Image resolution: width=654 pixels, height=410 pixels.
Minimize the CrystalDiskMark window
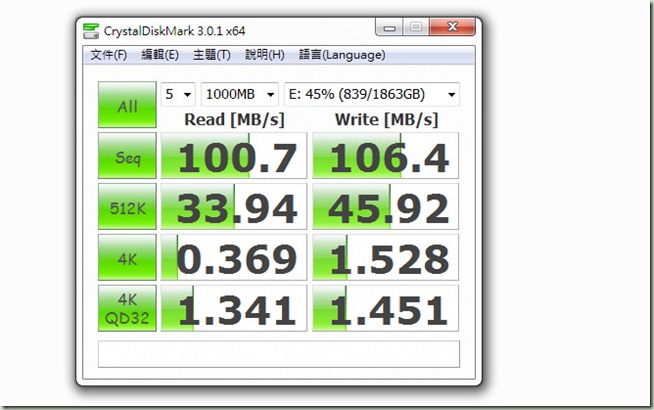point(389,27)
